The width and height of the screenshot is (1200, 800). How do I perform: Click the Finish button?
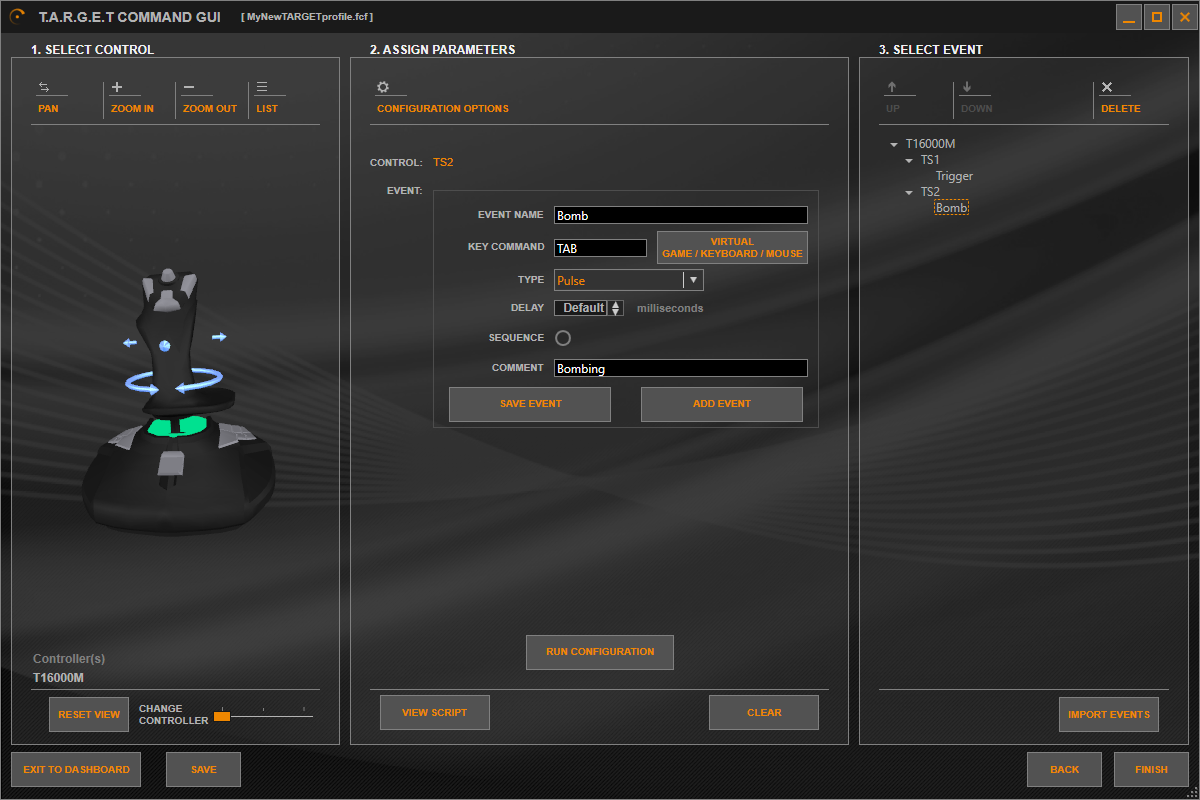click(x=1151, y=770)
